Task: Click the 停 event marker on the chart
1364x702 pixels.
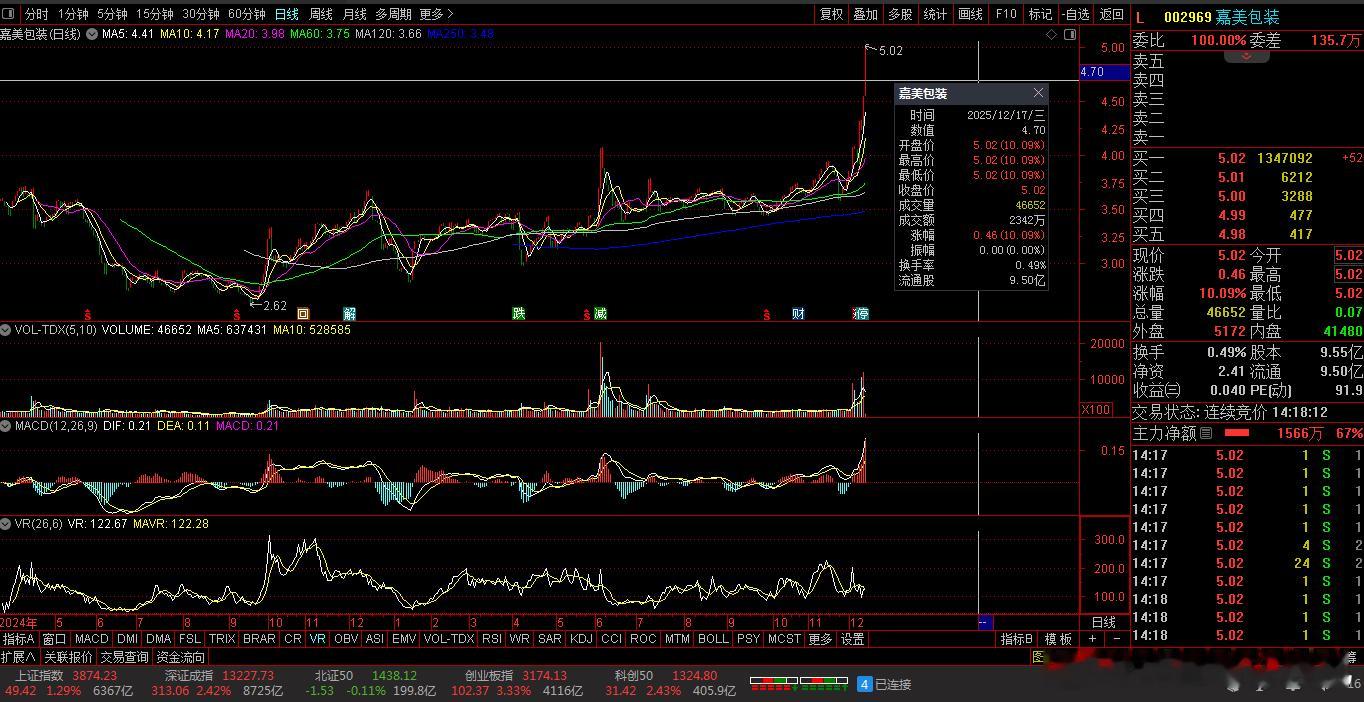Action: 862,313
